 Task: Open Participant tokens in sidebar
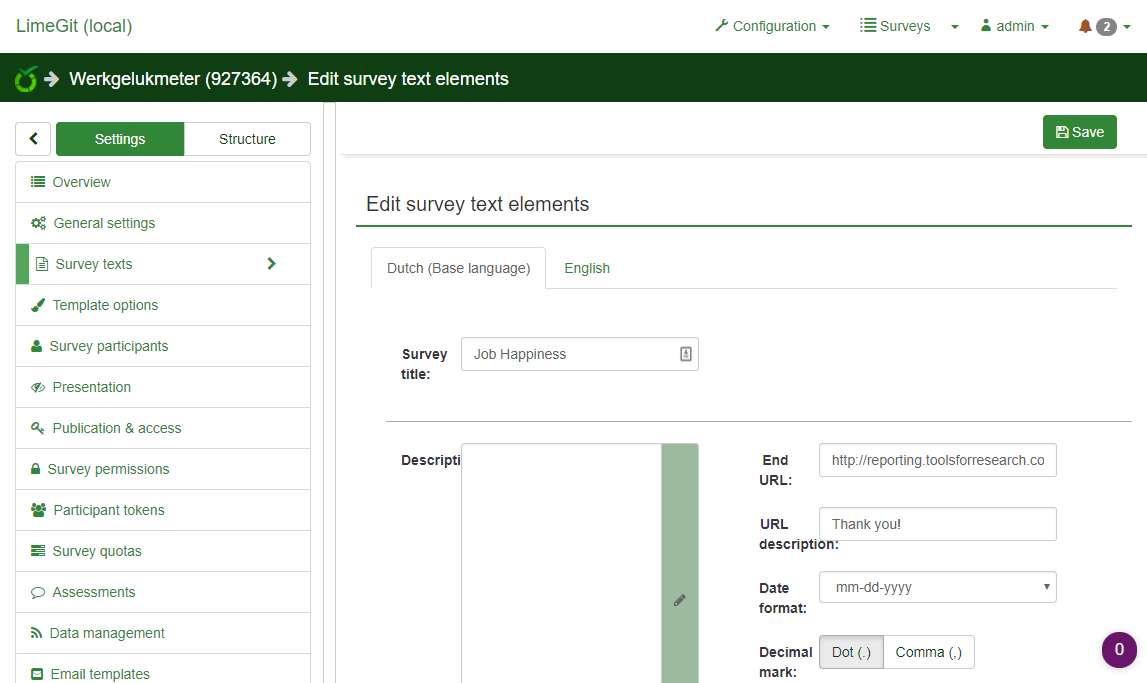point(108,510)
